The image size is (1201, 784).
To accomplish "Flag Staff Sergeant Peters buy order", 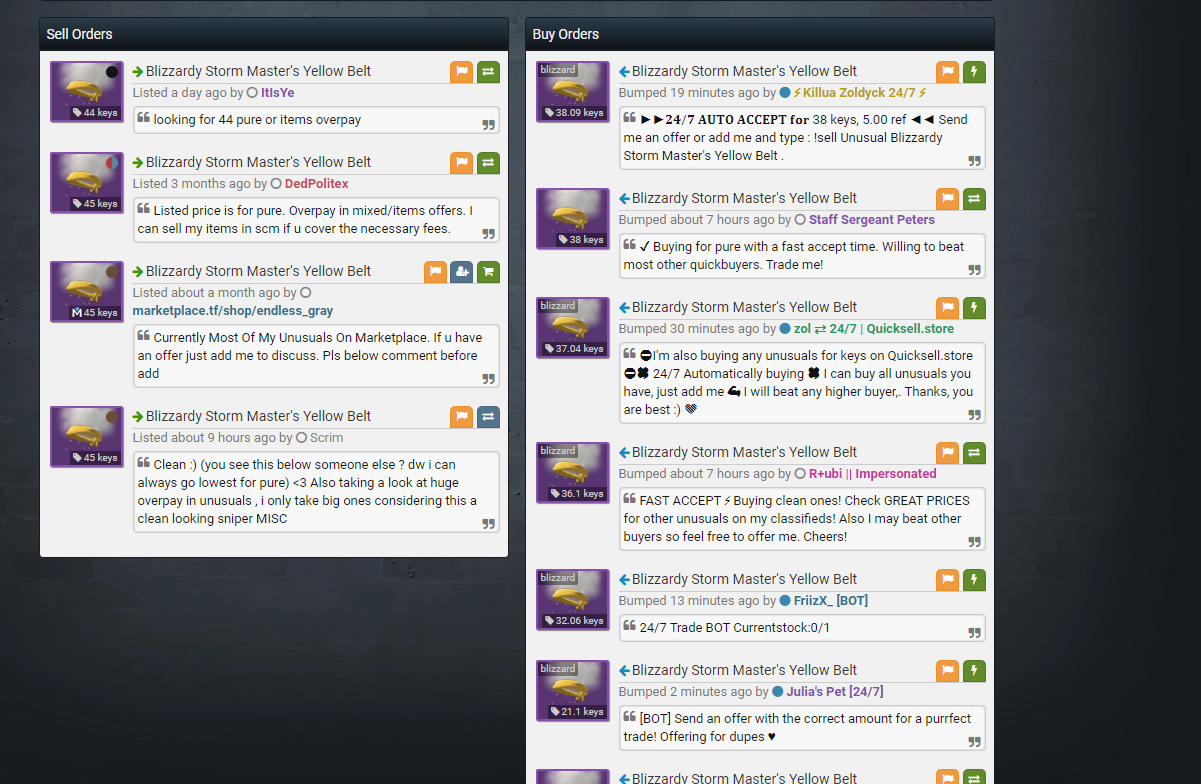I will 947,199.
